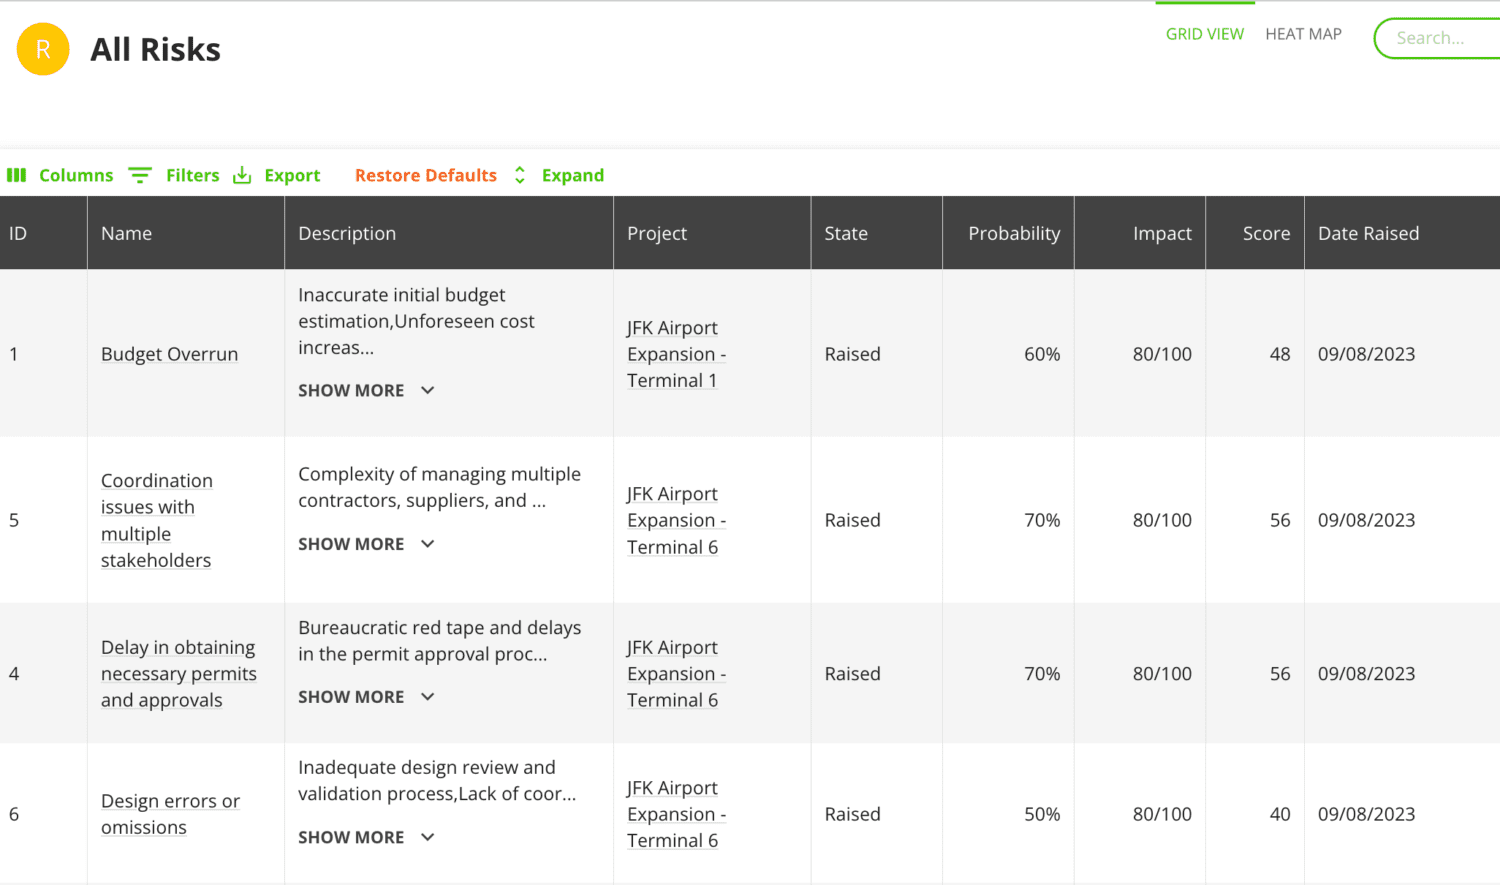Click score 40 in Design errors row
Viewport: 1500px width, 885px height.
(1280, 814)
